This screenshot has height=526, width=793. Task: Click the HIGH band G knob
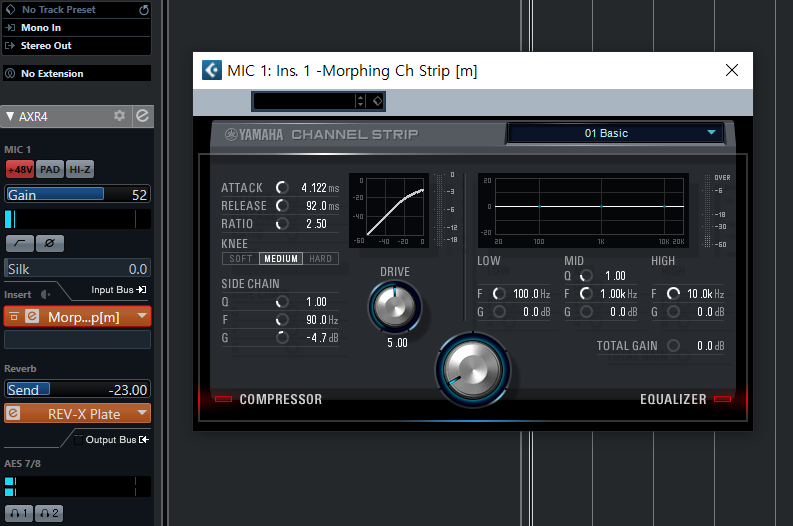point(673,312)
